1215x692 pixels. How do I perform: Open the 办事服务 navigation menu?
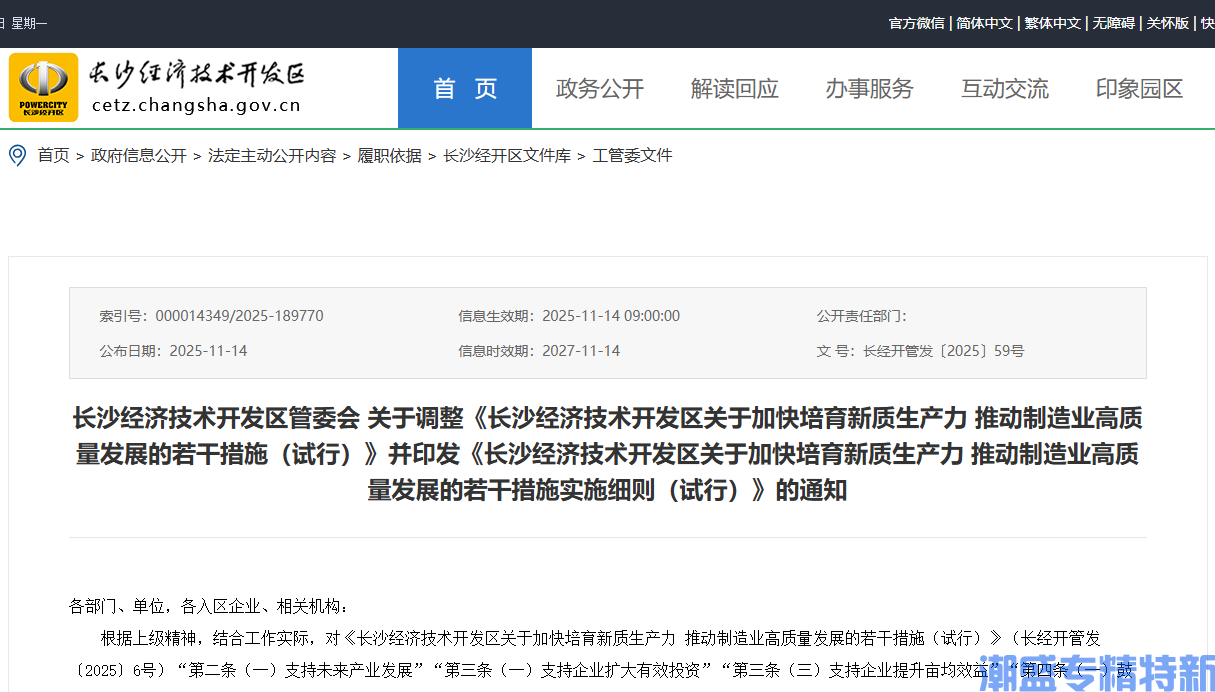point(869,88)
